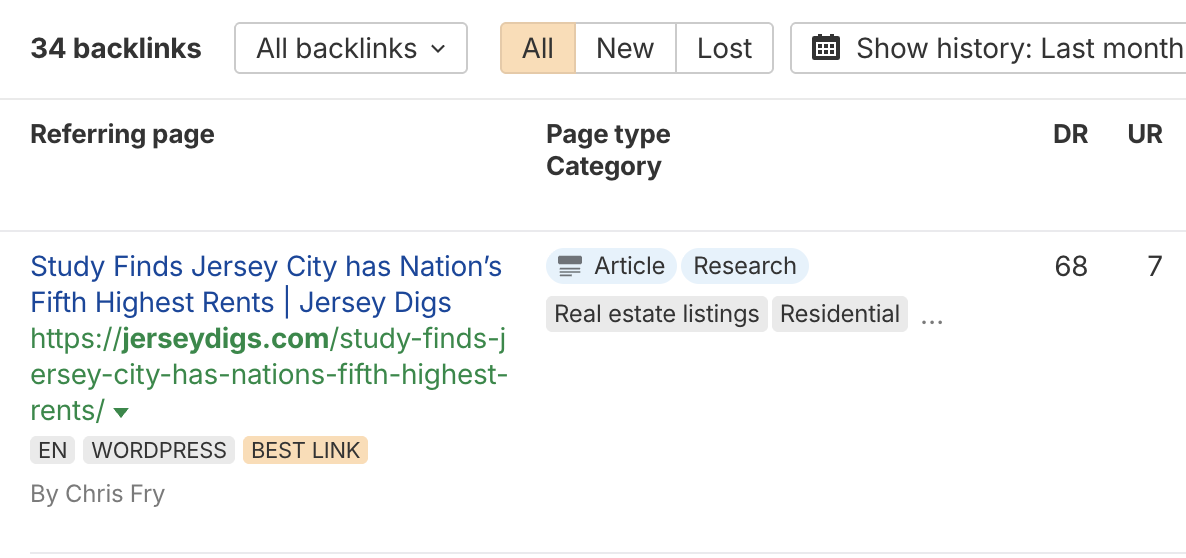Sort by the DR column header
1186x558 pixels.
(1070, 134)
